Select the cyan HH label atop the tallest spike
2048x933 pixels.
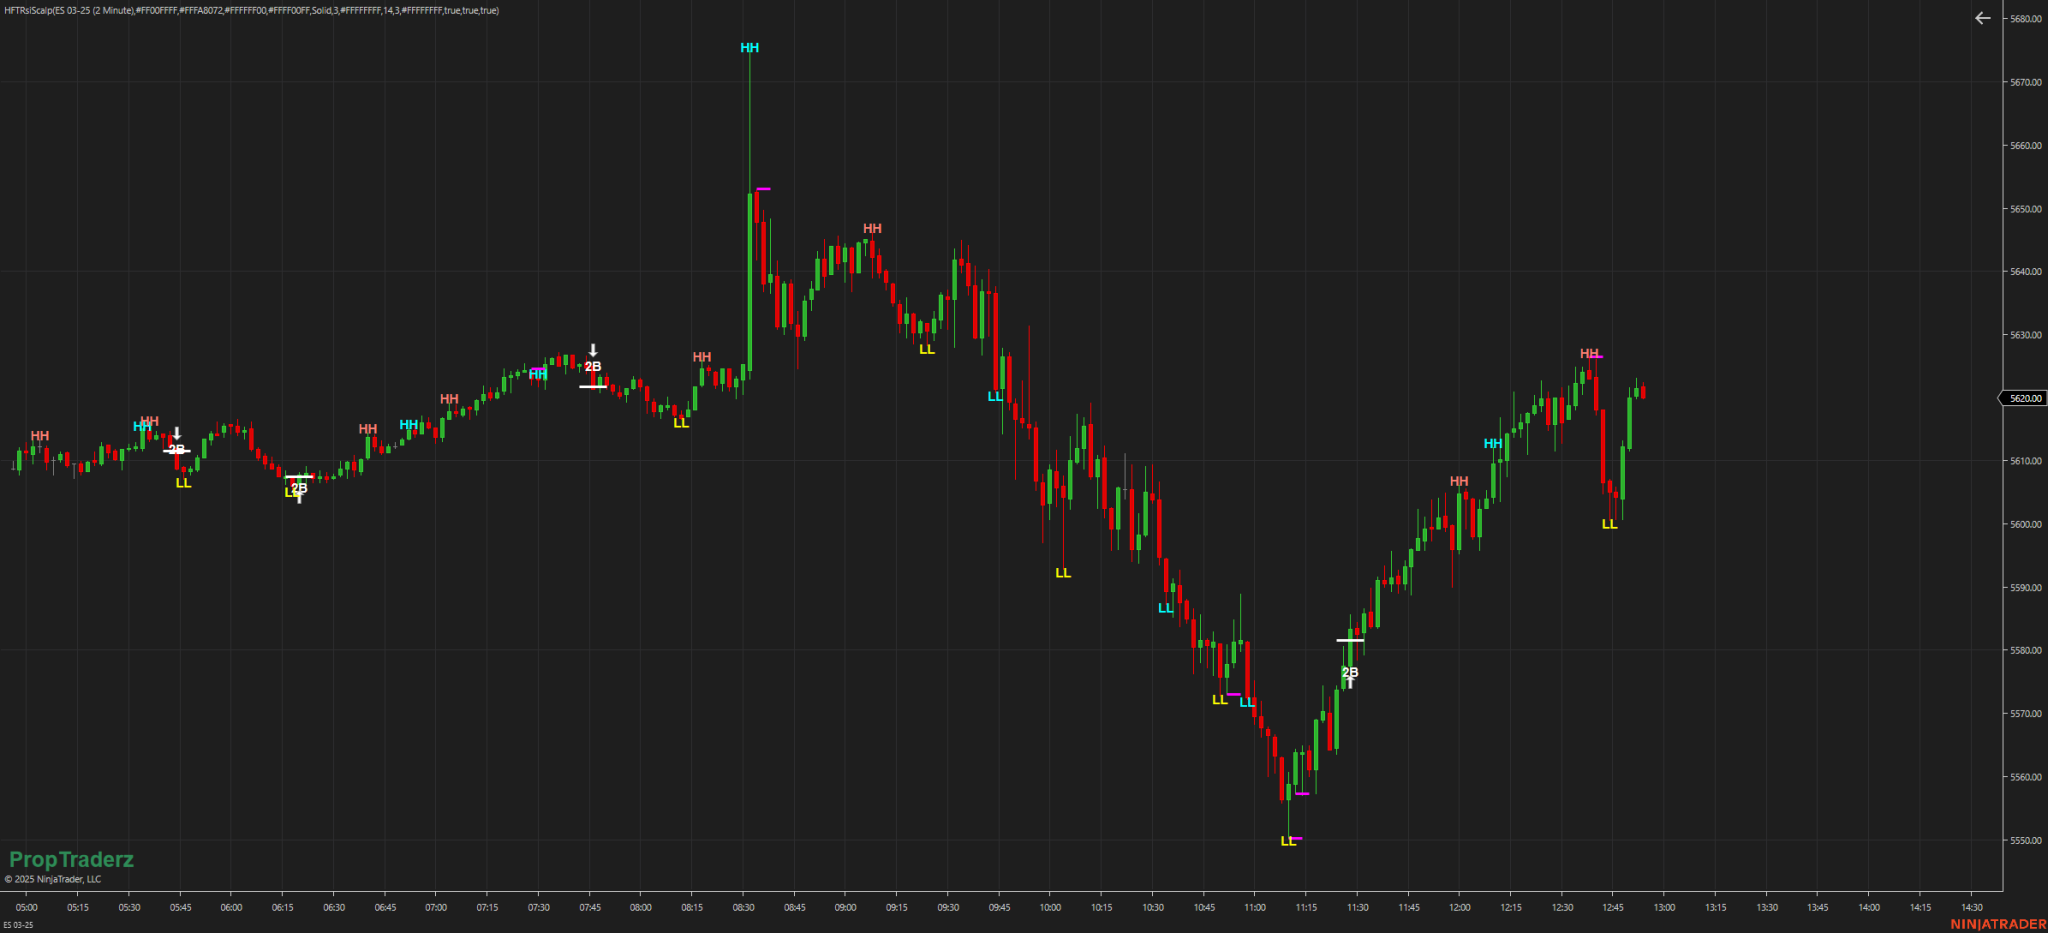point(749,48)
